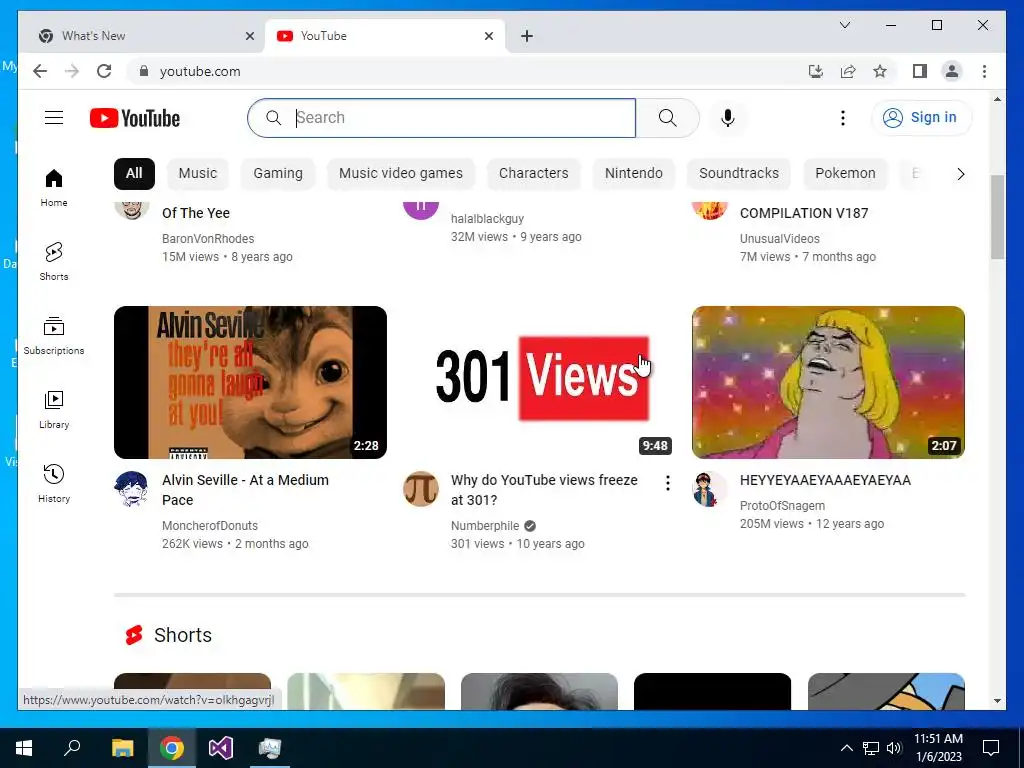
Task: Open Subscriptions in the sidebar
Action: pos(54,336)
